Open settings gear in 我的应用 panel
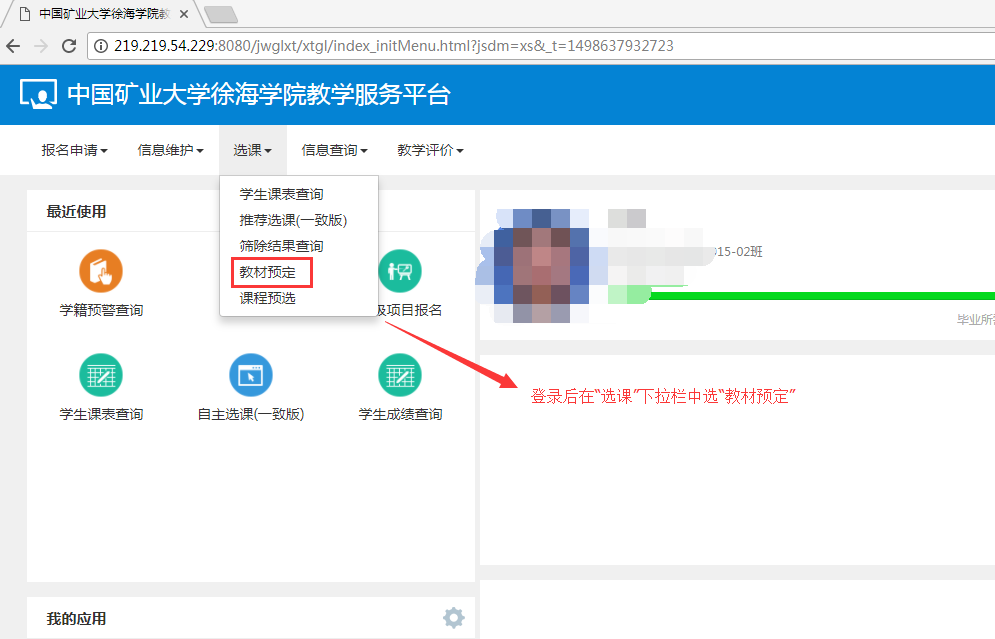 [x=454, y=617]
